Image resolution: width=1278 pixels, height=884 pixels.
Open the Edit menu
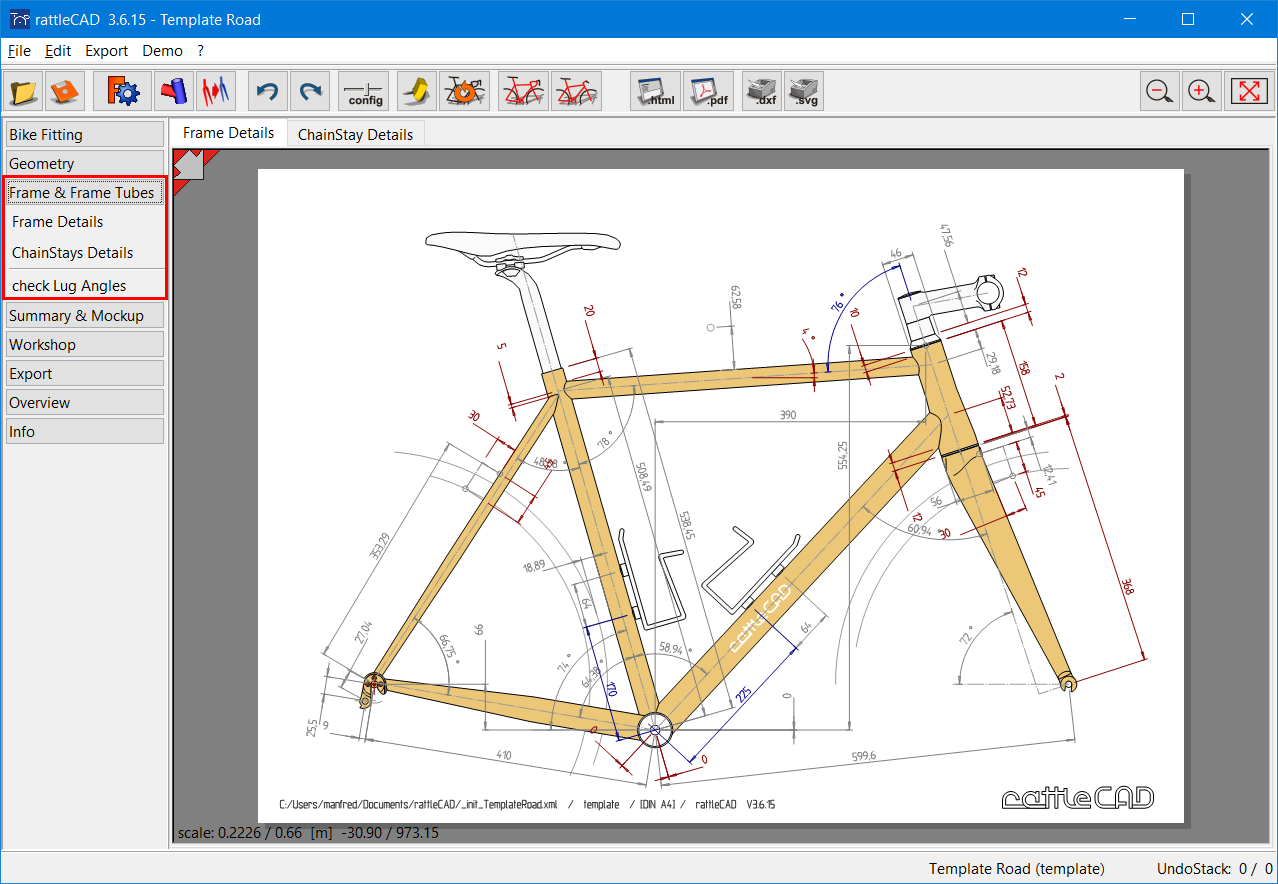tap(58, 51)
